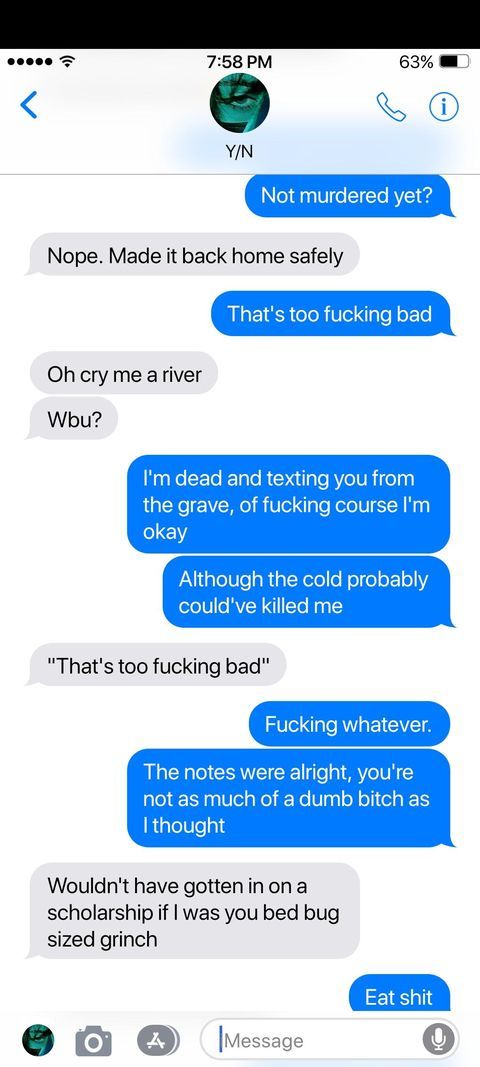
Task: Select the "Fucking whatever." sent message
Action: point(351,724)
